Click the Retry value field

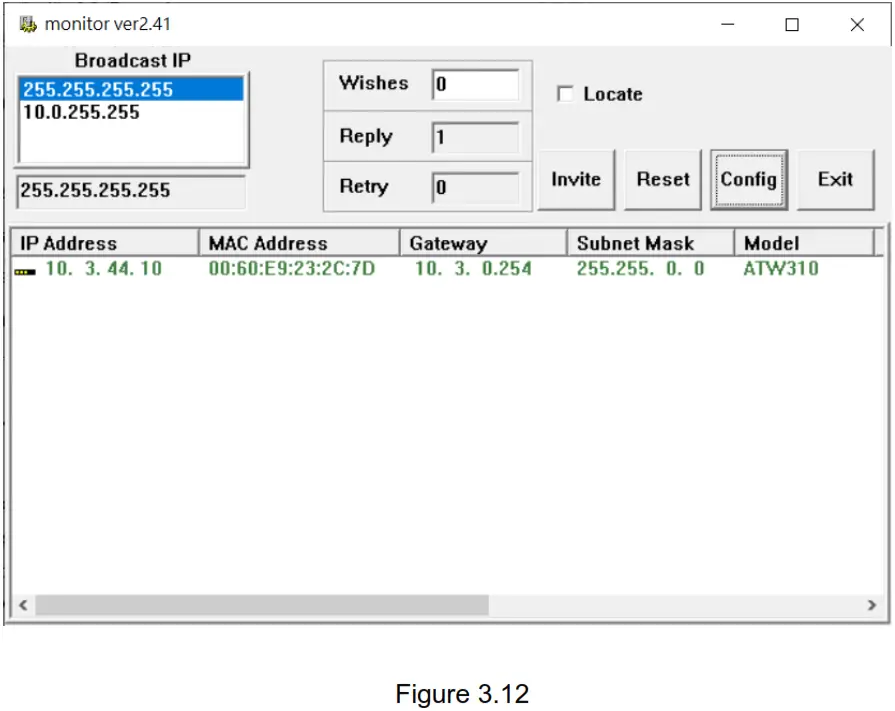tap(475, 187)
